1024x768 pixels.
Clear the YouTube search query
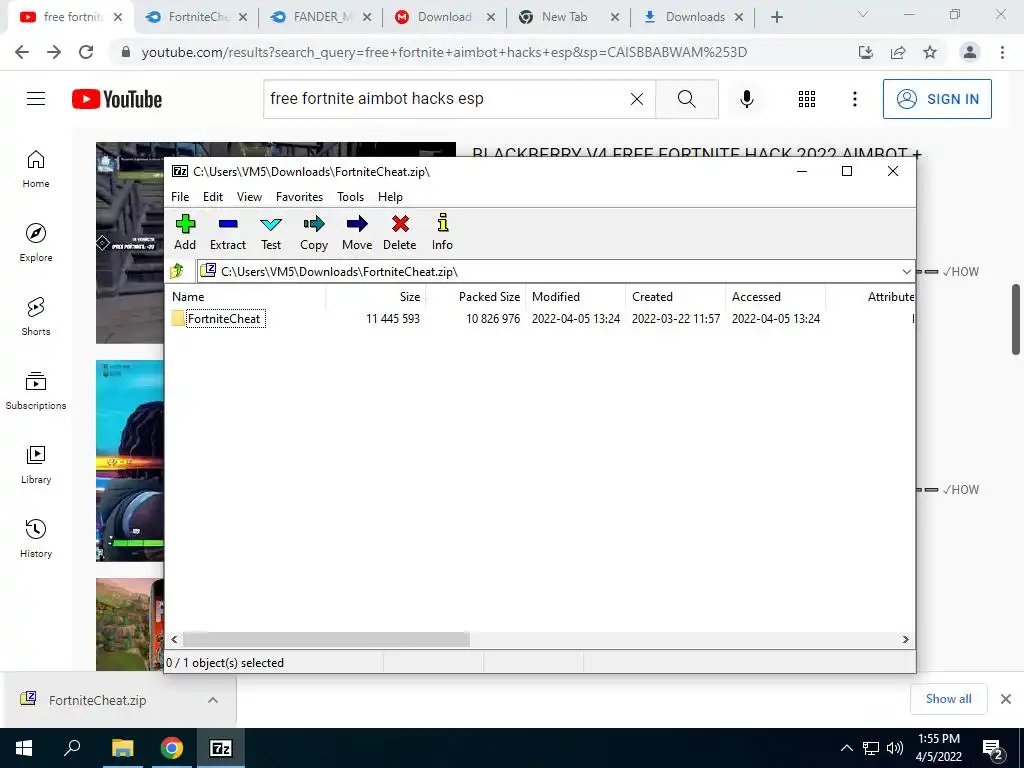(637, 99)
